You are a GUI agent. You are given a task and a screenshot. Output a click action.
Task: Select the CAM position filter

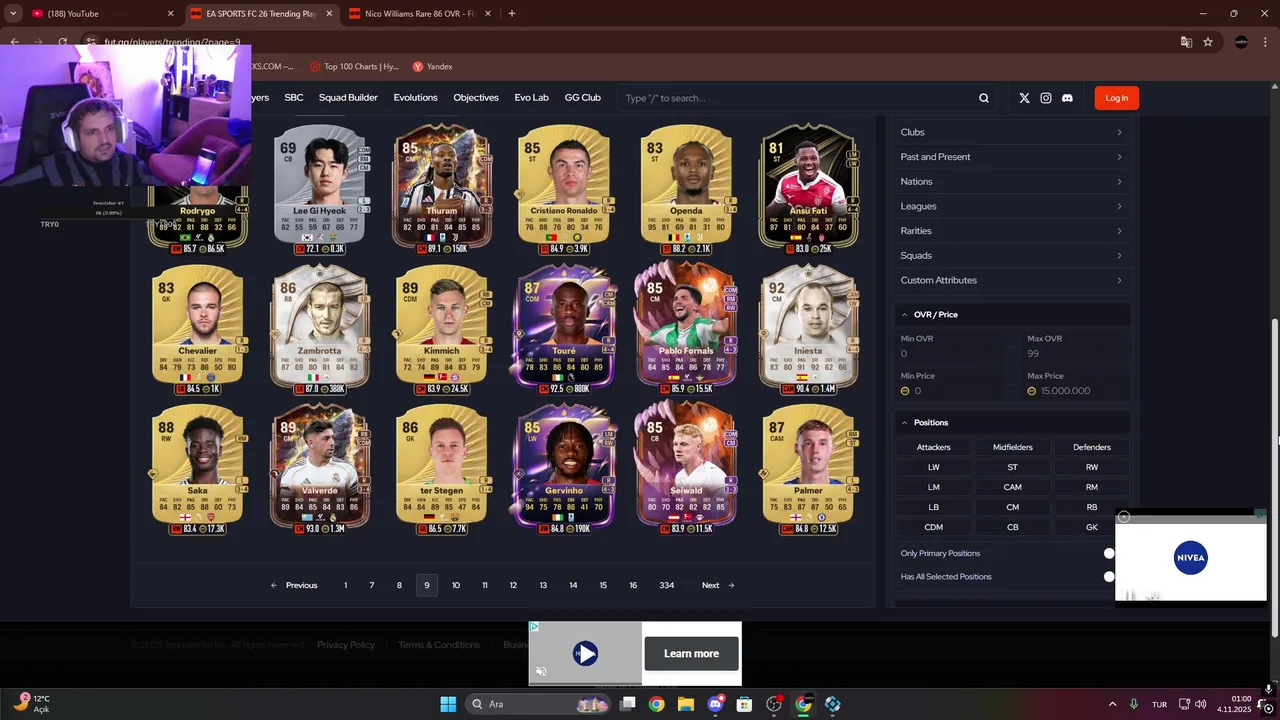1012,487
